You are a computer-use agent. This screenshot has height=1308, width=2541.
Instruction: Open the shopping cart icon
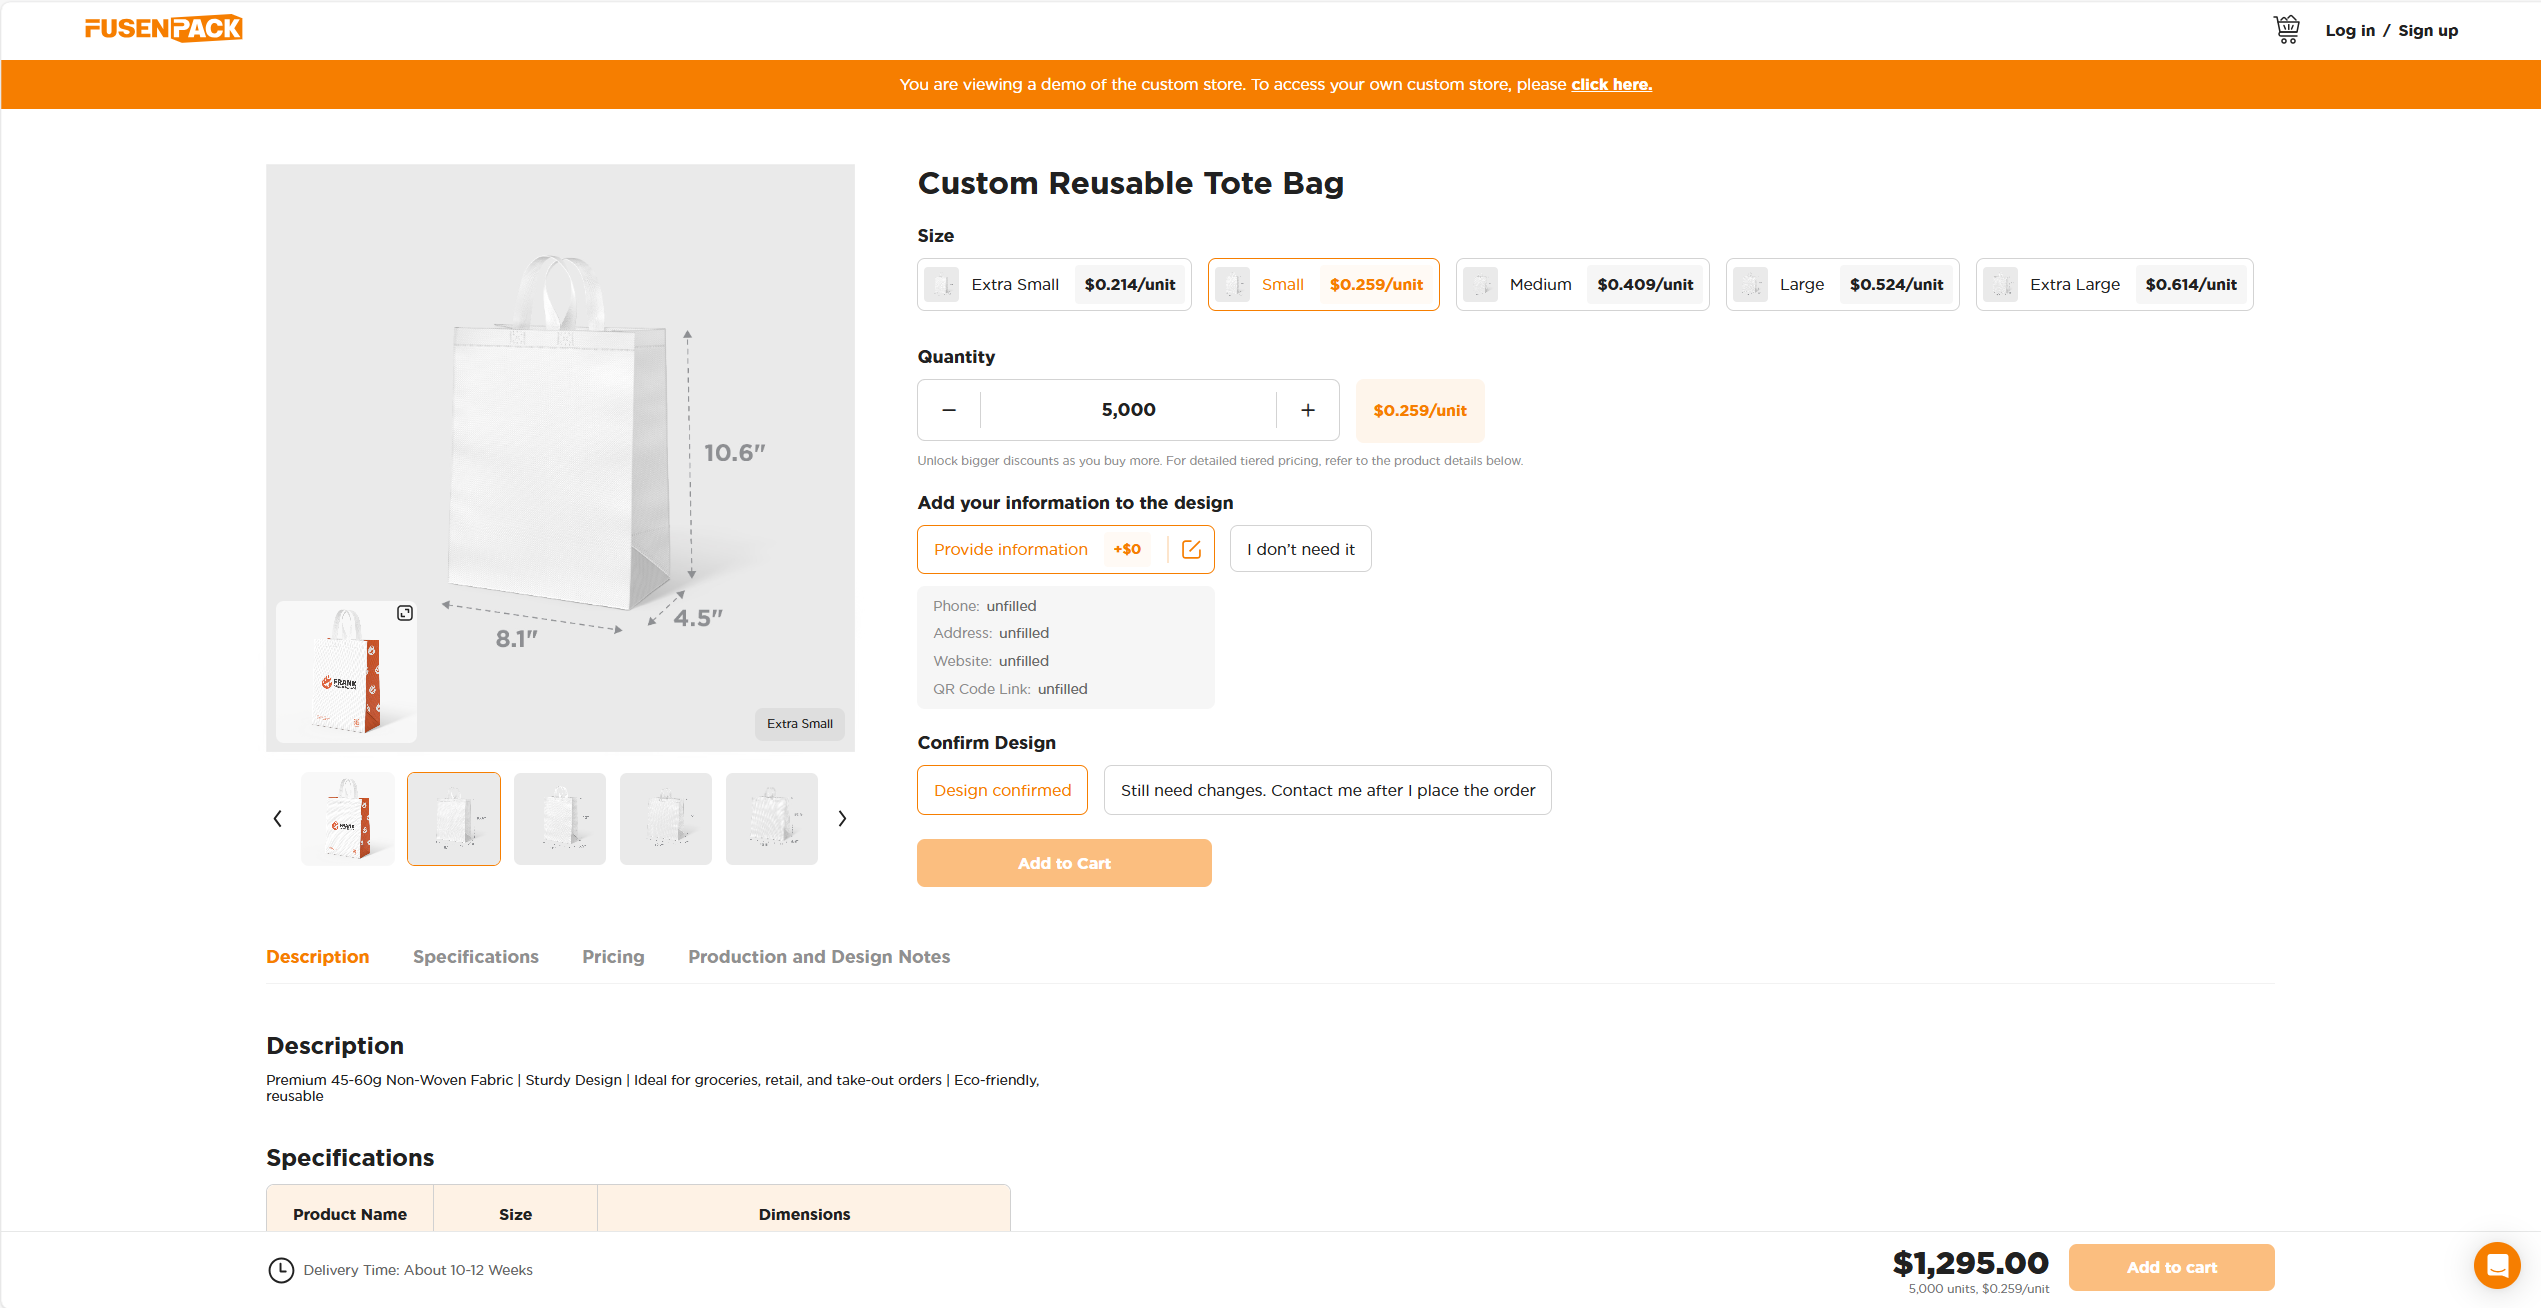pyautogui.click(x=2288, y=29)
